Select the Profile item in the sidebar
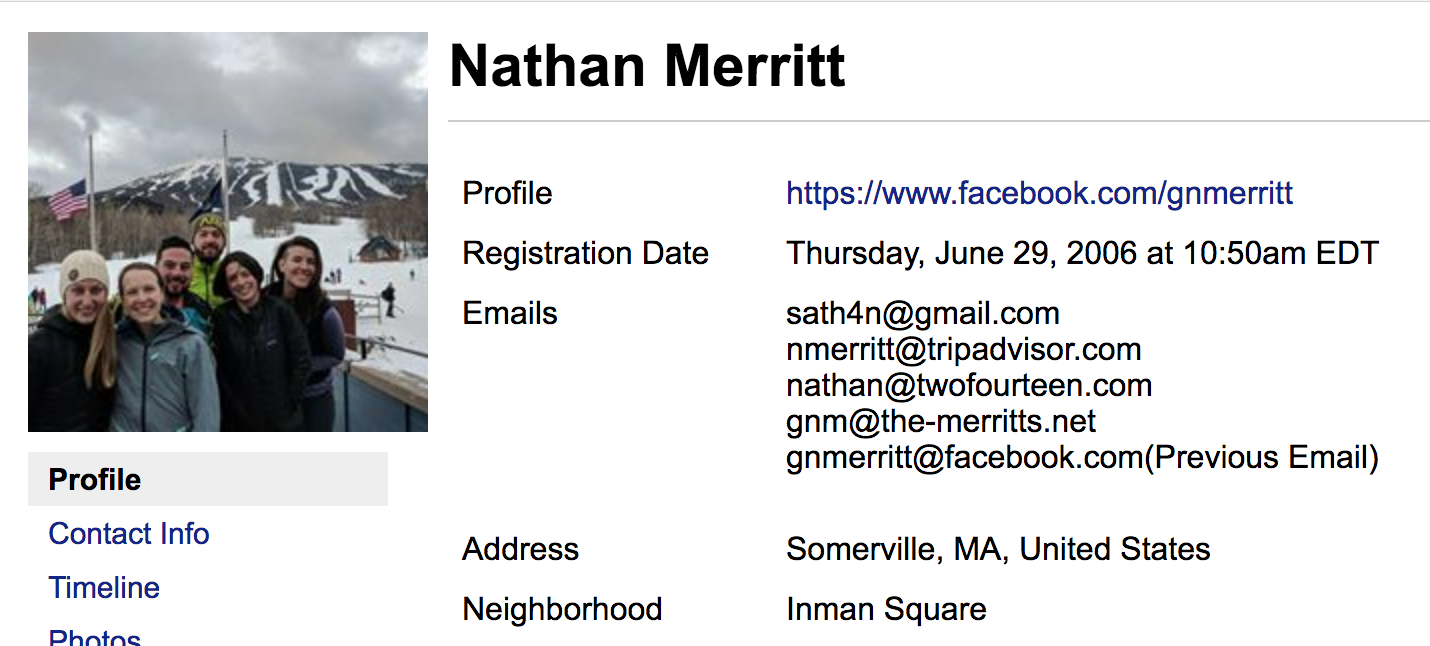 tap(208, 479)
